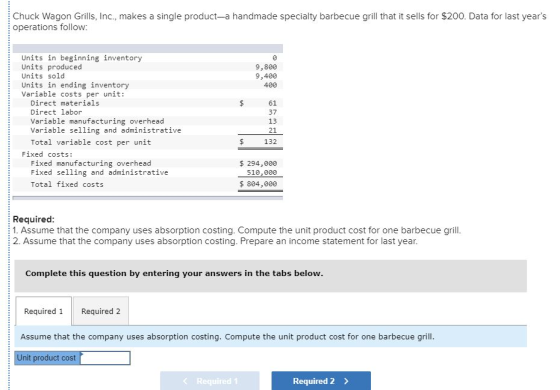Click the Fixed selling and administrative amount 510,000
The image size is (560, 390).
[262, 172]
